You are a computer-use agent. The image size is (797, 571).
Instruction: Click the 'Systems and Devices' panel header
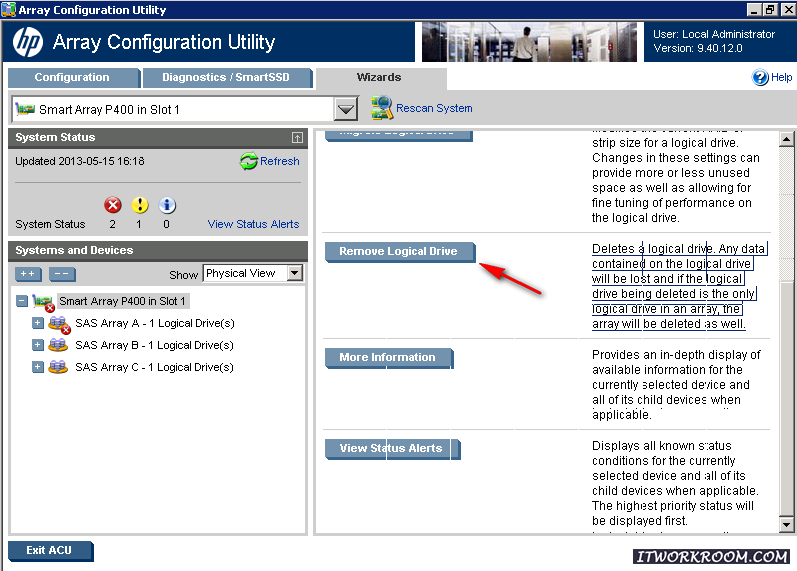158,251
